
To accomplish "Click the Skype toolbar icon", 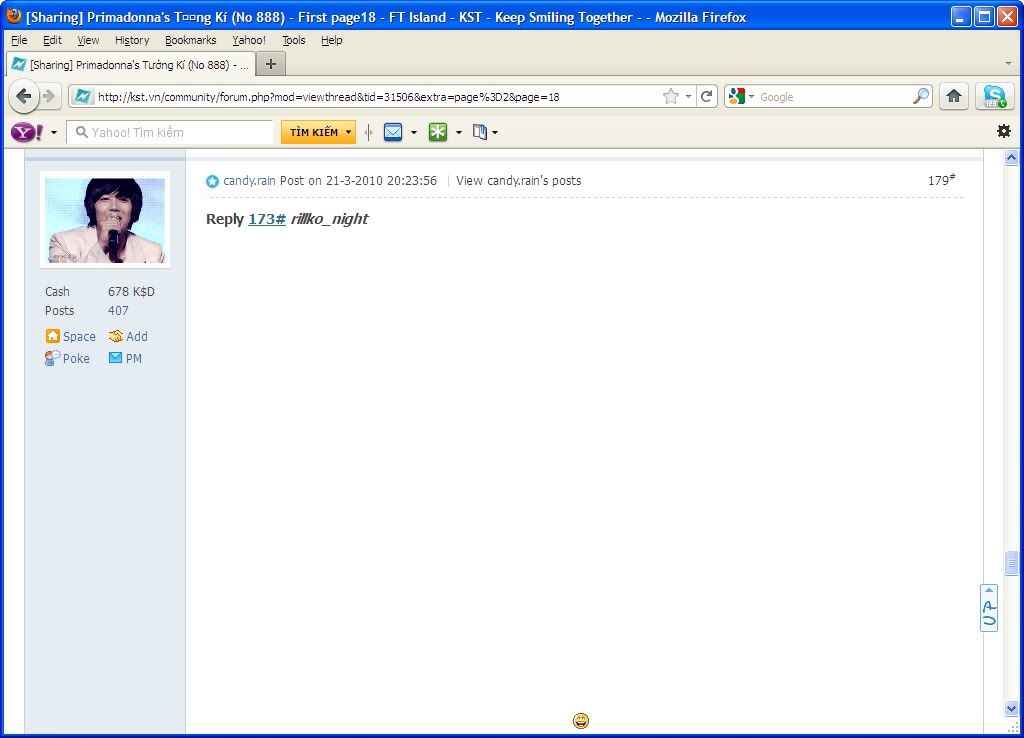I will tap(995, 97).
